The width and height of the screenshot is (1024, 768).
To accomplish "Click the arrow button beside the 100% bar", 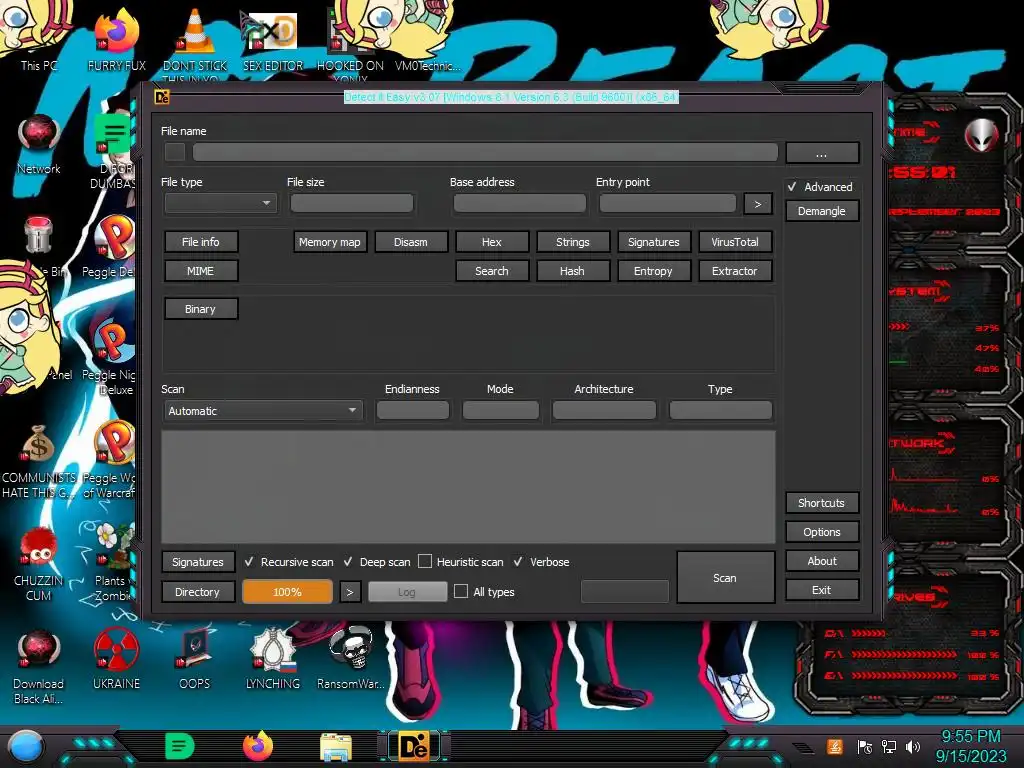I will point(349,592).
